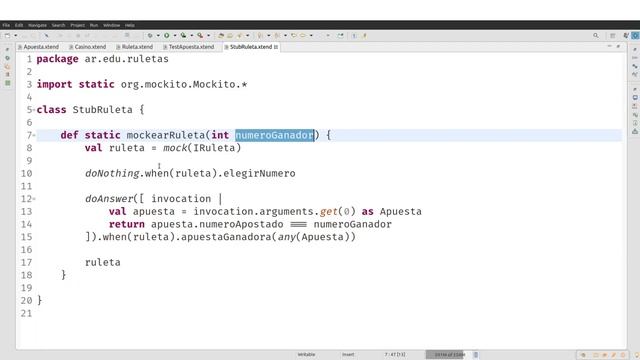Click the Open Task toolbar icon
The height and width of the screenshot is (360, 640).
click(x=230, y=36)
